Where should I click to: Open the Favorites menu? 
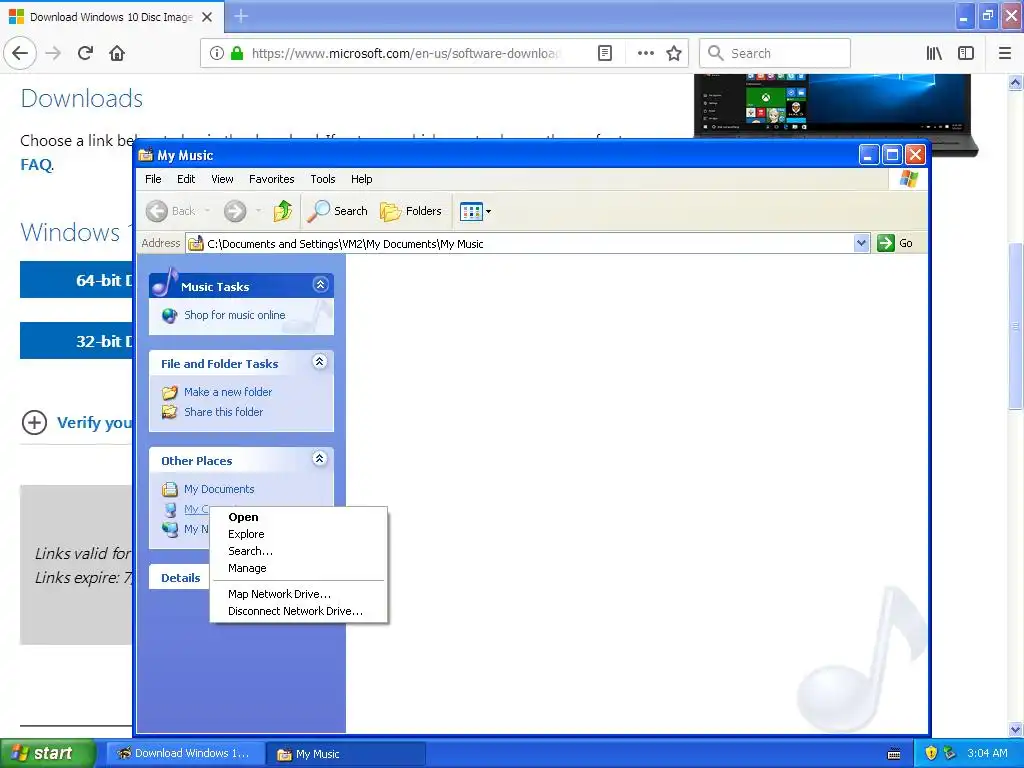tap(272, 179)
